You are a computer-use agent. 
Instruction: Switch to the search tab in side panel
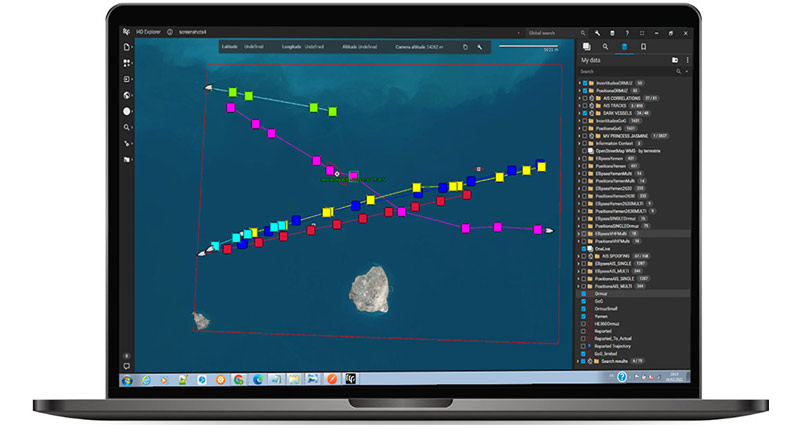tap(605, 46)
